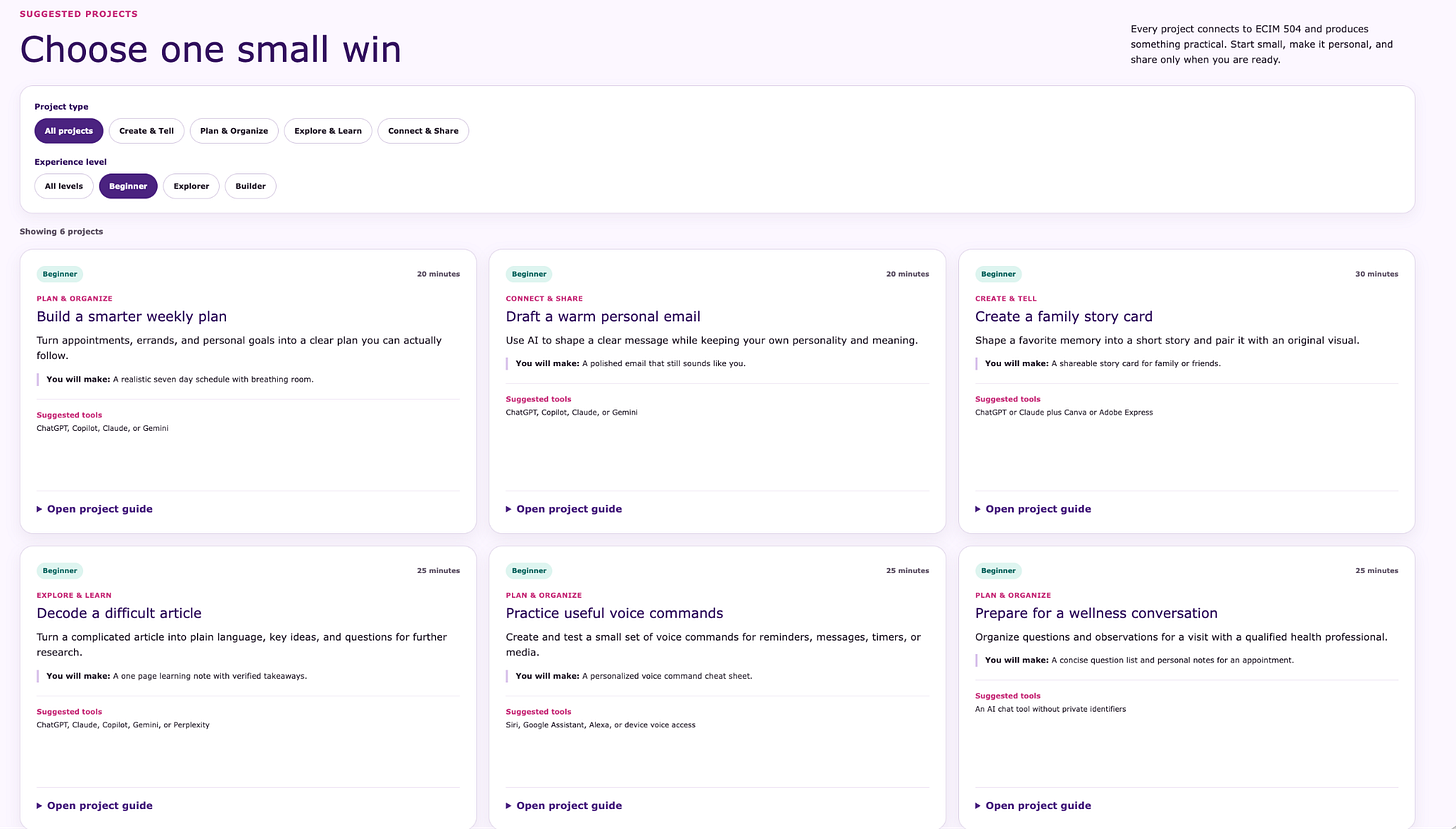Click 'A shareable story card for family' text
This screenshot has height=829, width=1456.
click(x=1136, y=363)
